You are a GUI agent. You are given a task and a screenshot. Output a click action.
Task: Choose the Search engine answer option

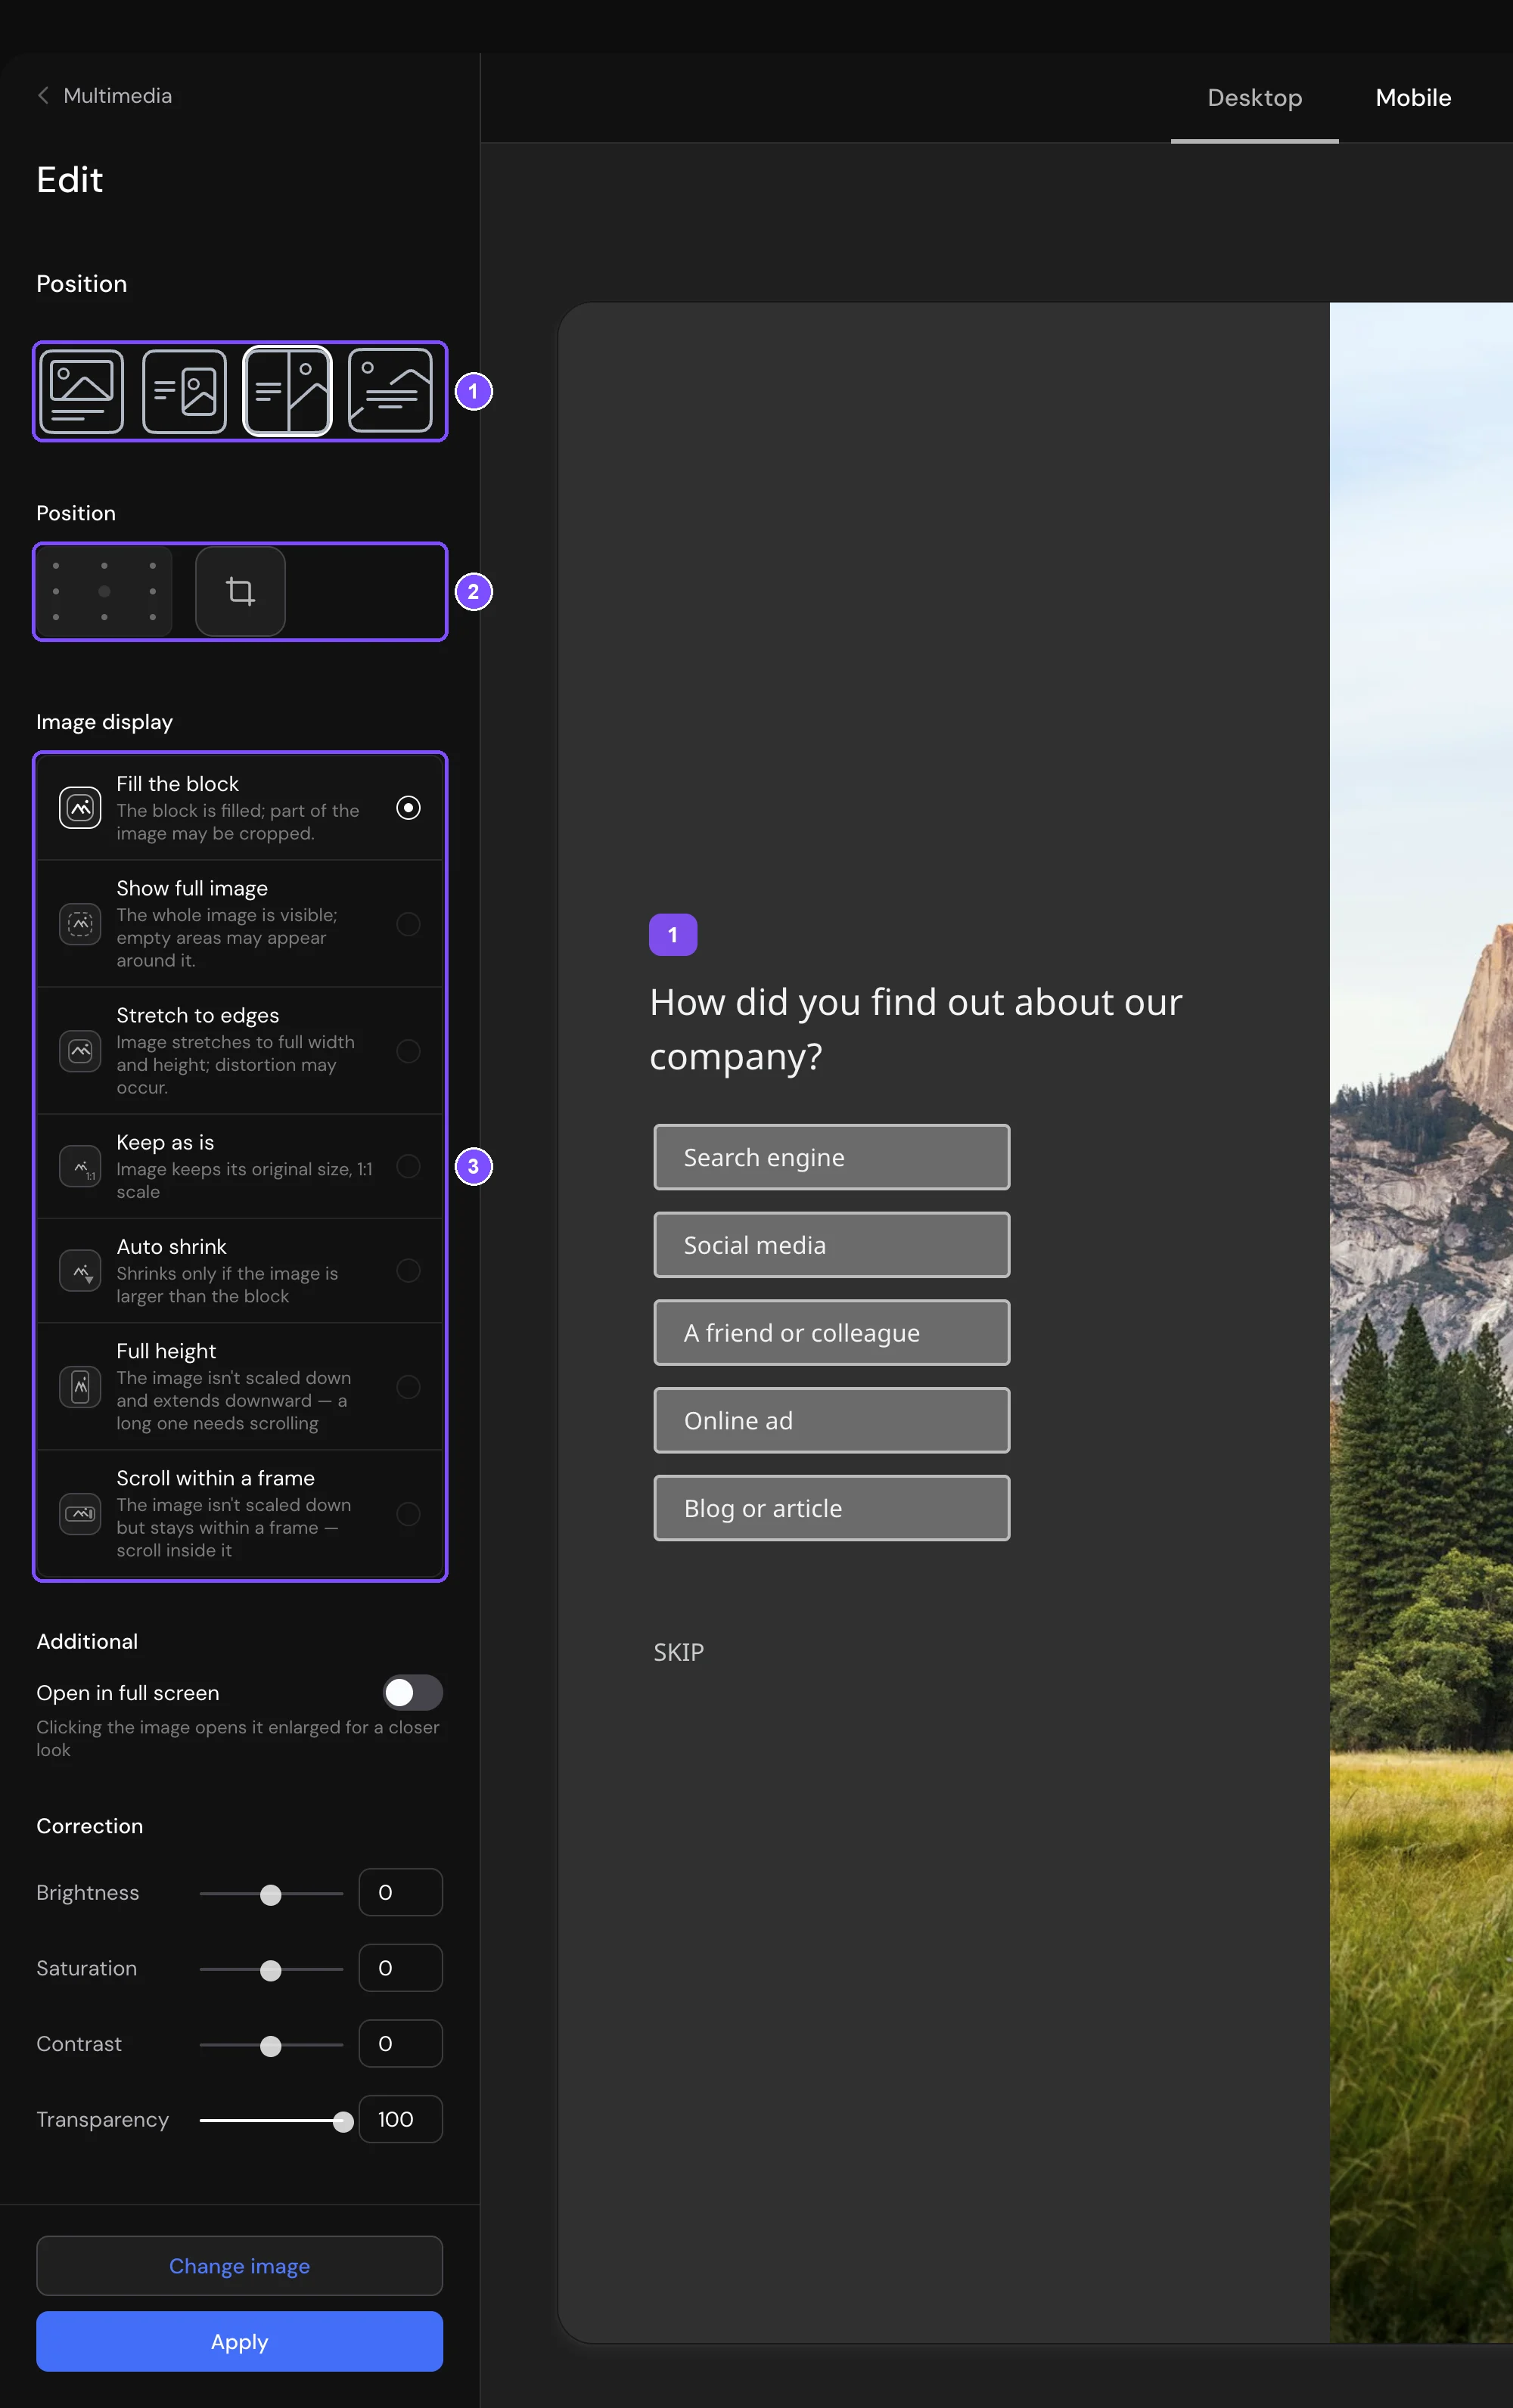tap(831, 1157)
